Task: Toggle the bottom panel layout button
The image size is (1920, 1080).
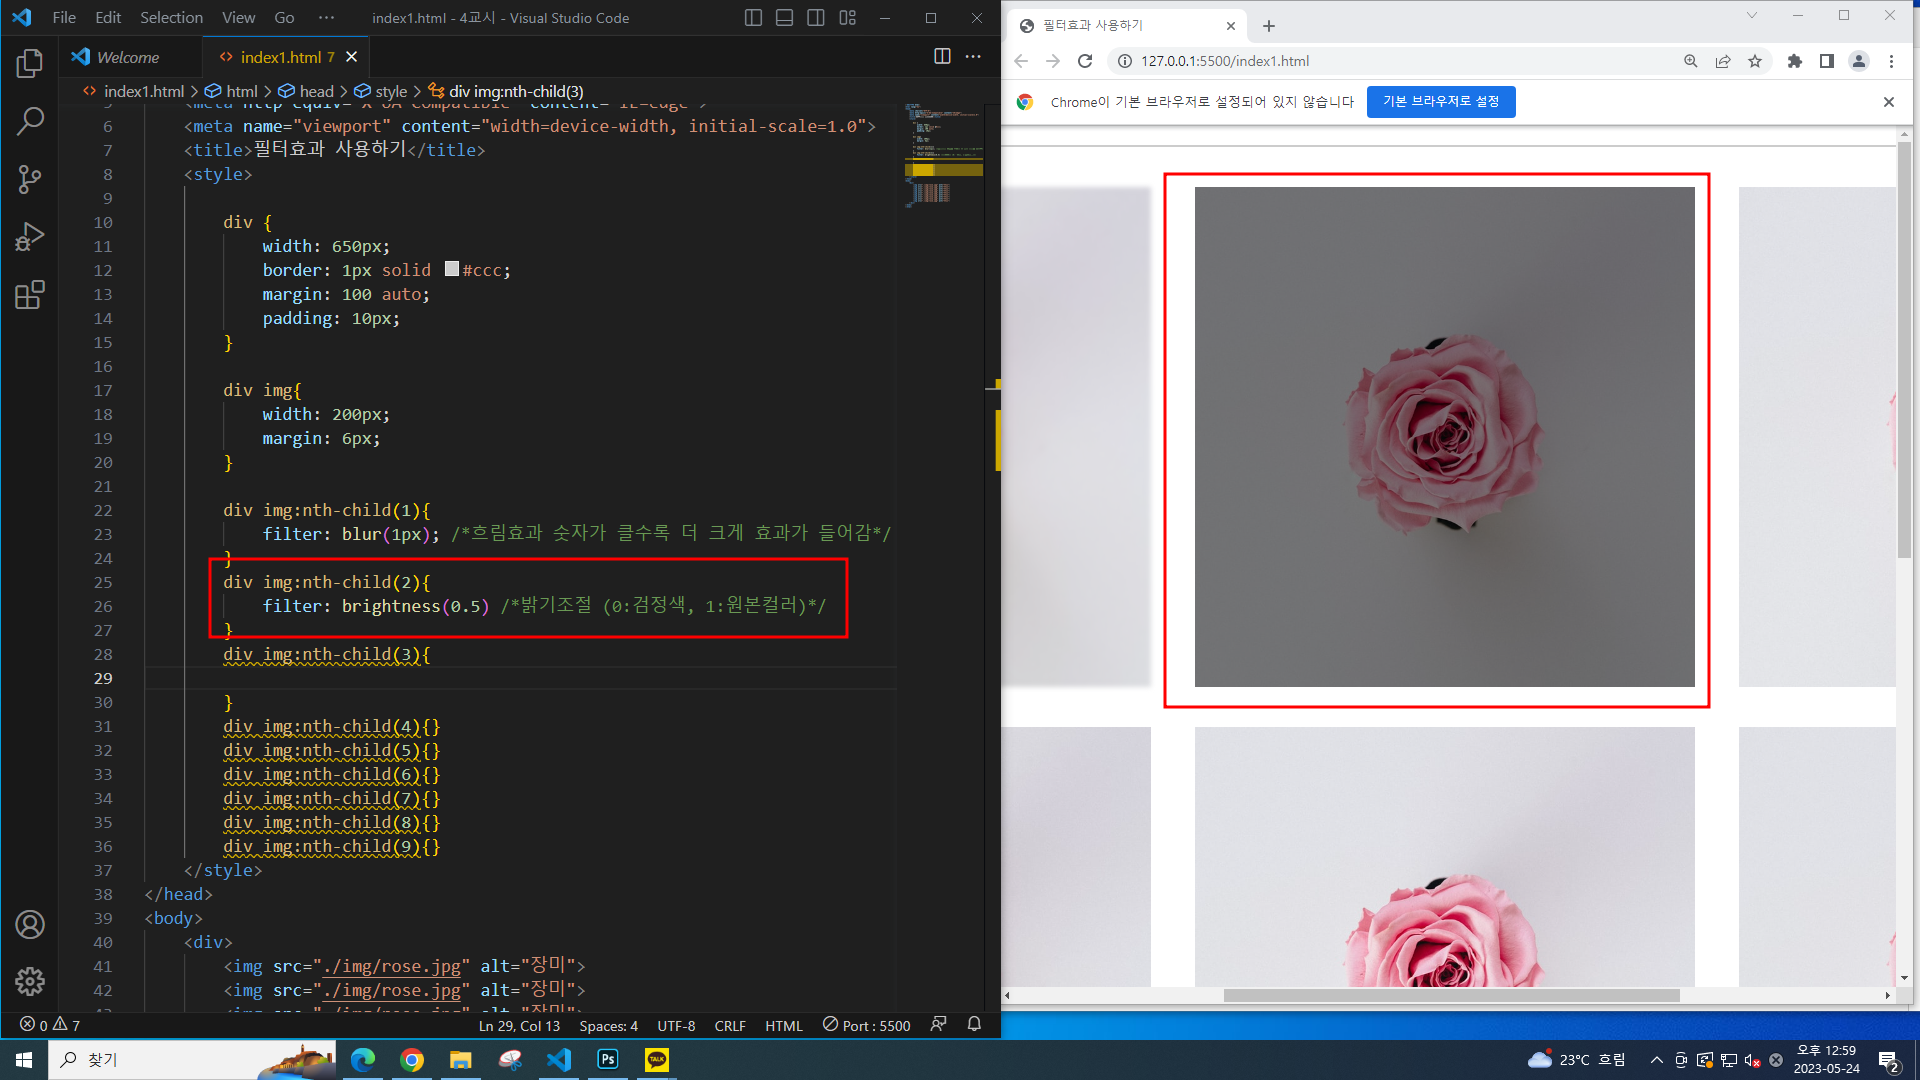Action: pyautogui.click(x=785, y=17)
